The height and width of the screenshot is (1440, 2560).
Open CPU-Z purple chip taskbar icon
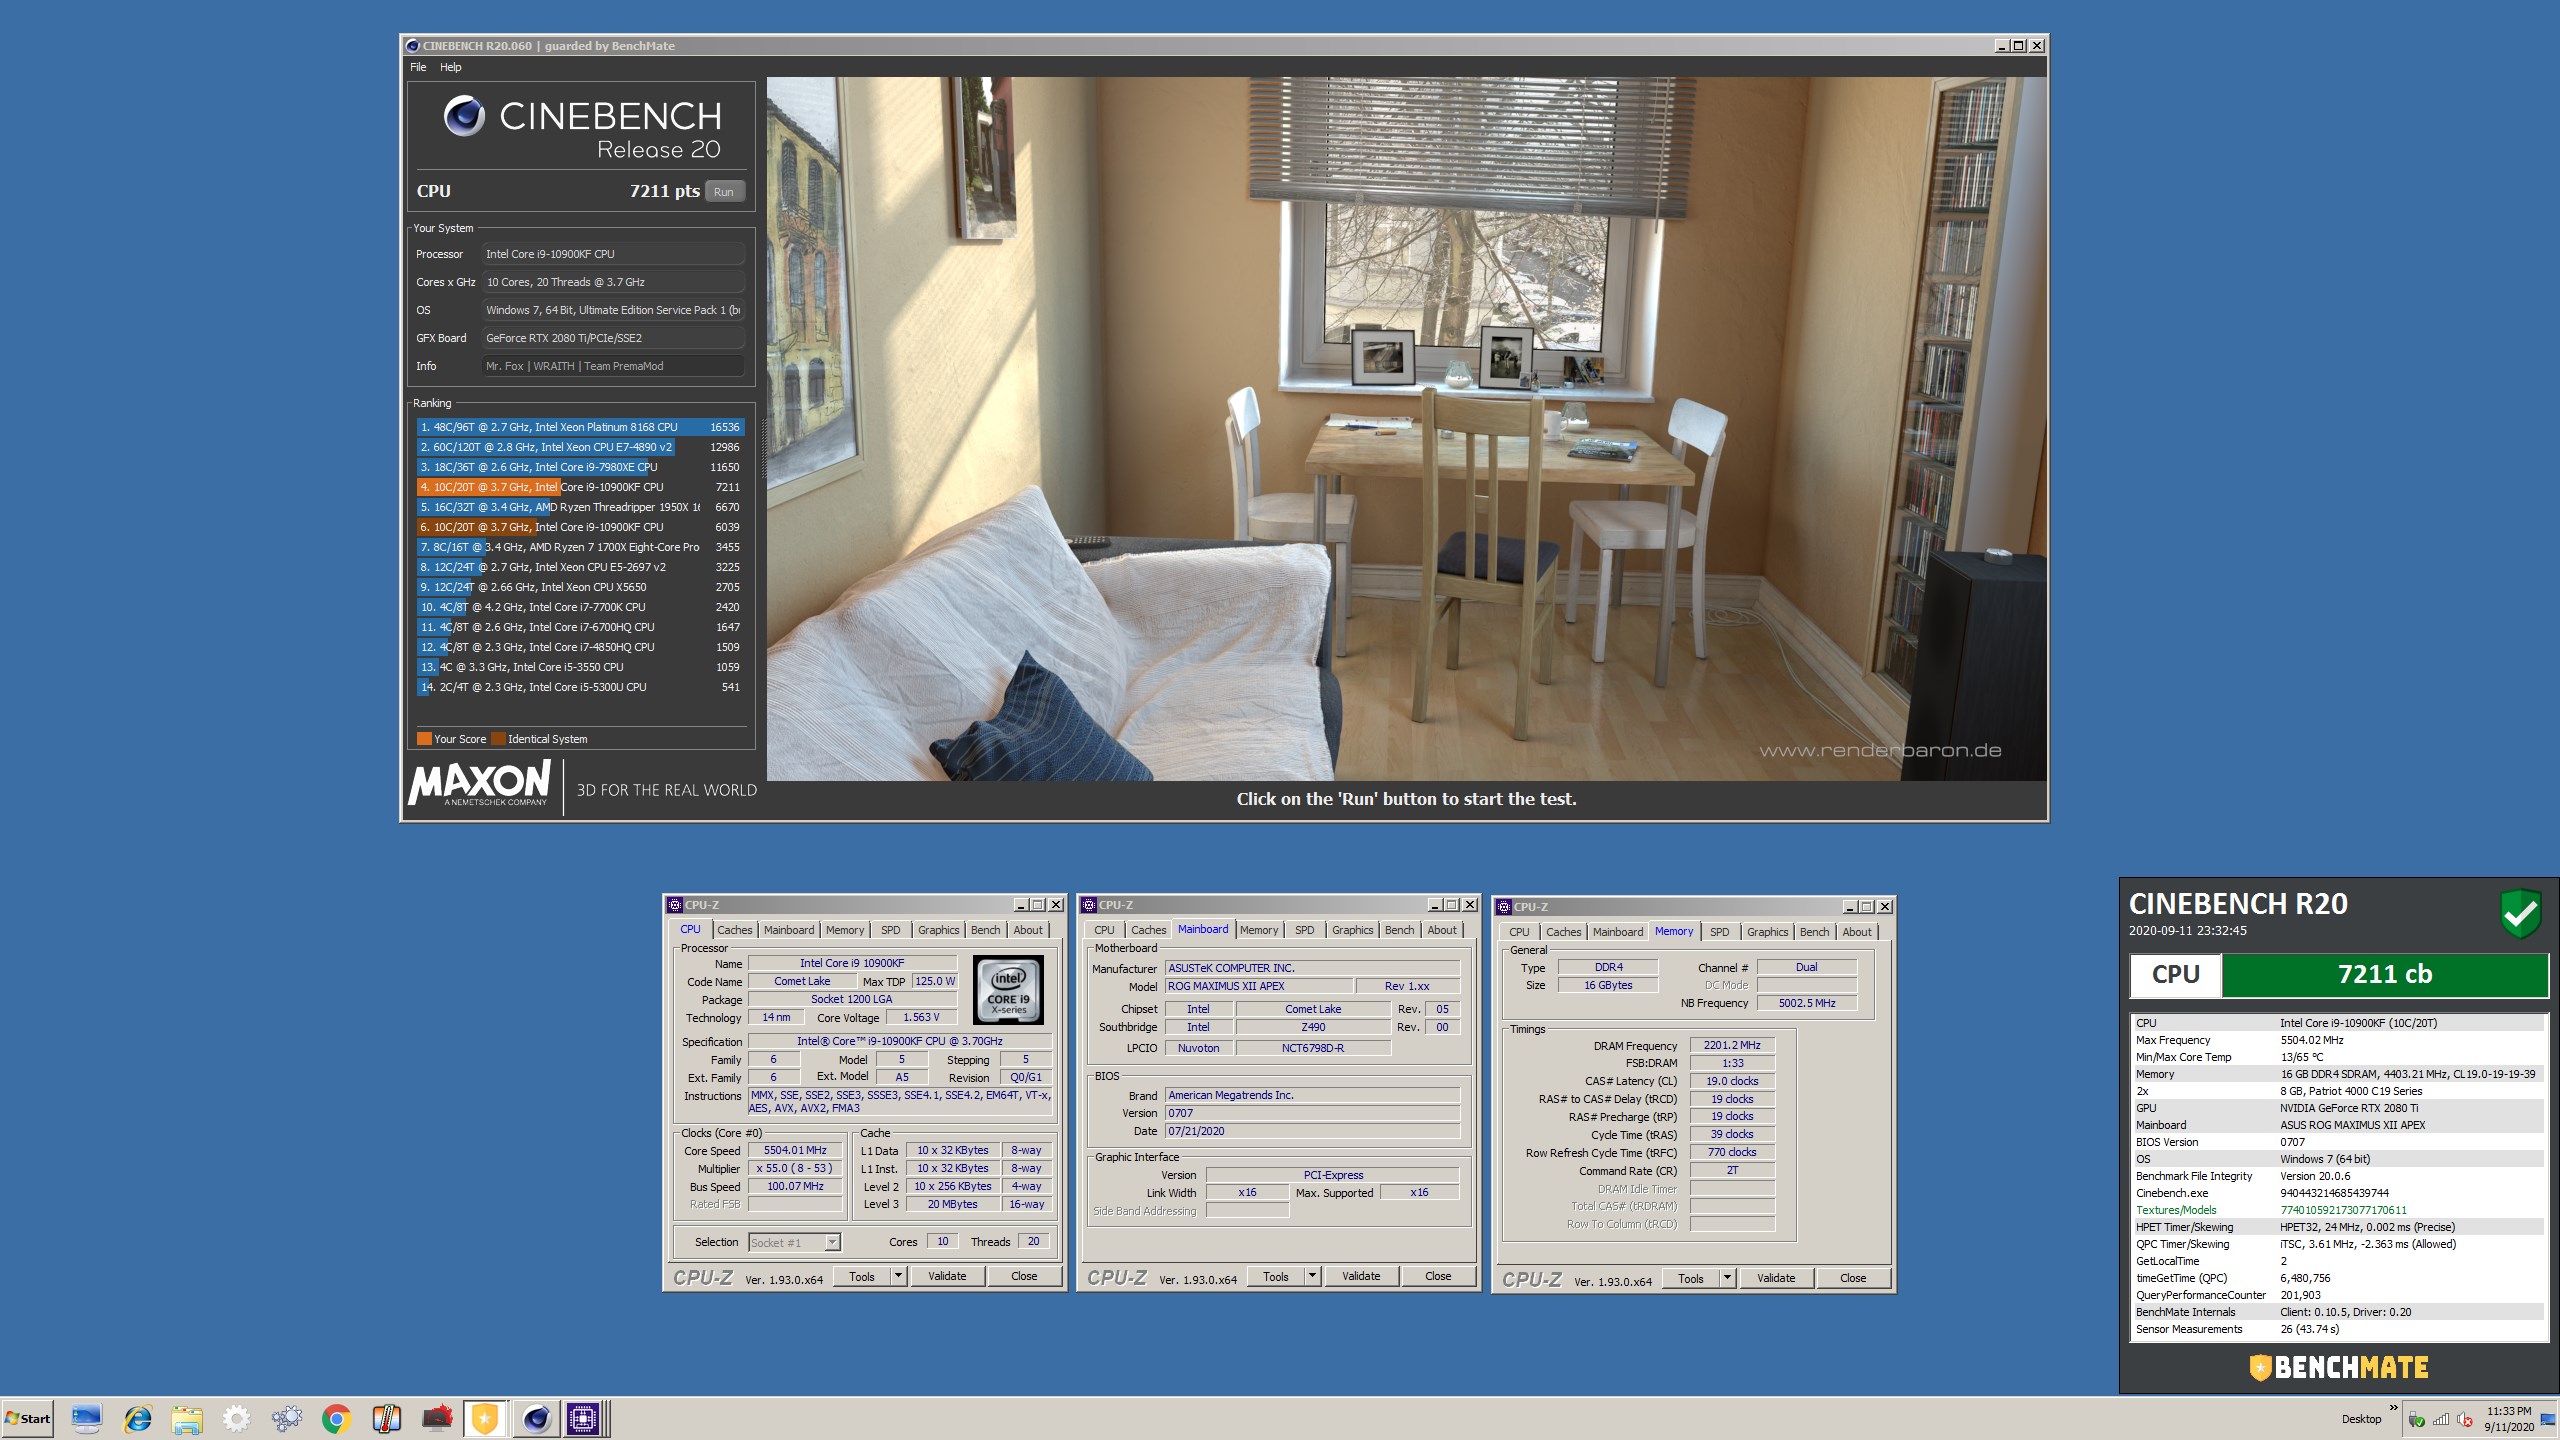click(583, 1418)
